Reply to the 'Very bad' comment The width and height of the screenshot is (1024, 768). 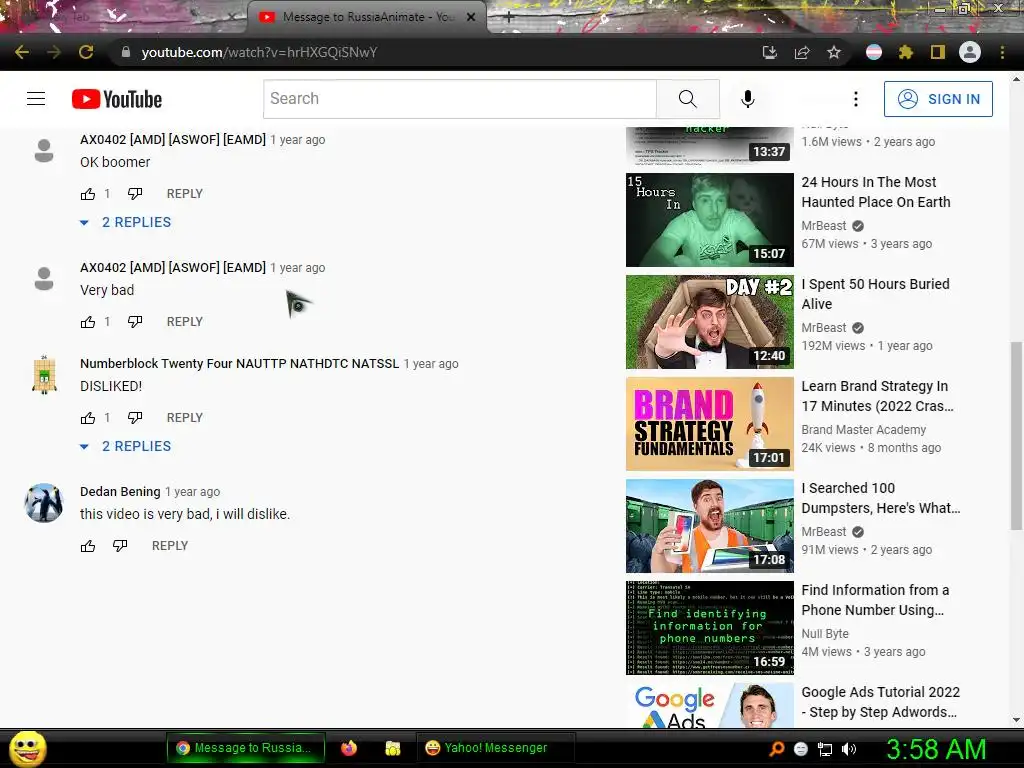tap(185, 322)
